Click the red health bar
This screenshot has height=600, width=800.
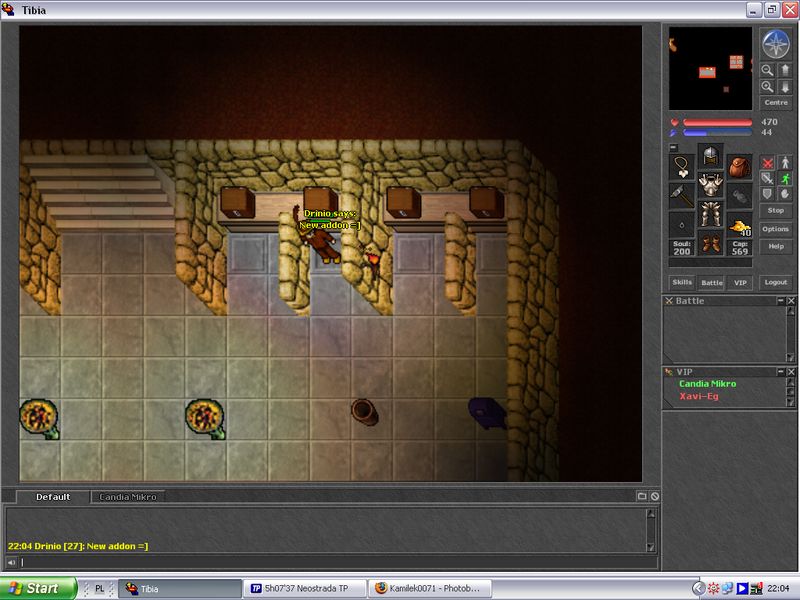tap(717, 122)
